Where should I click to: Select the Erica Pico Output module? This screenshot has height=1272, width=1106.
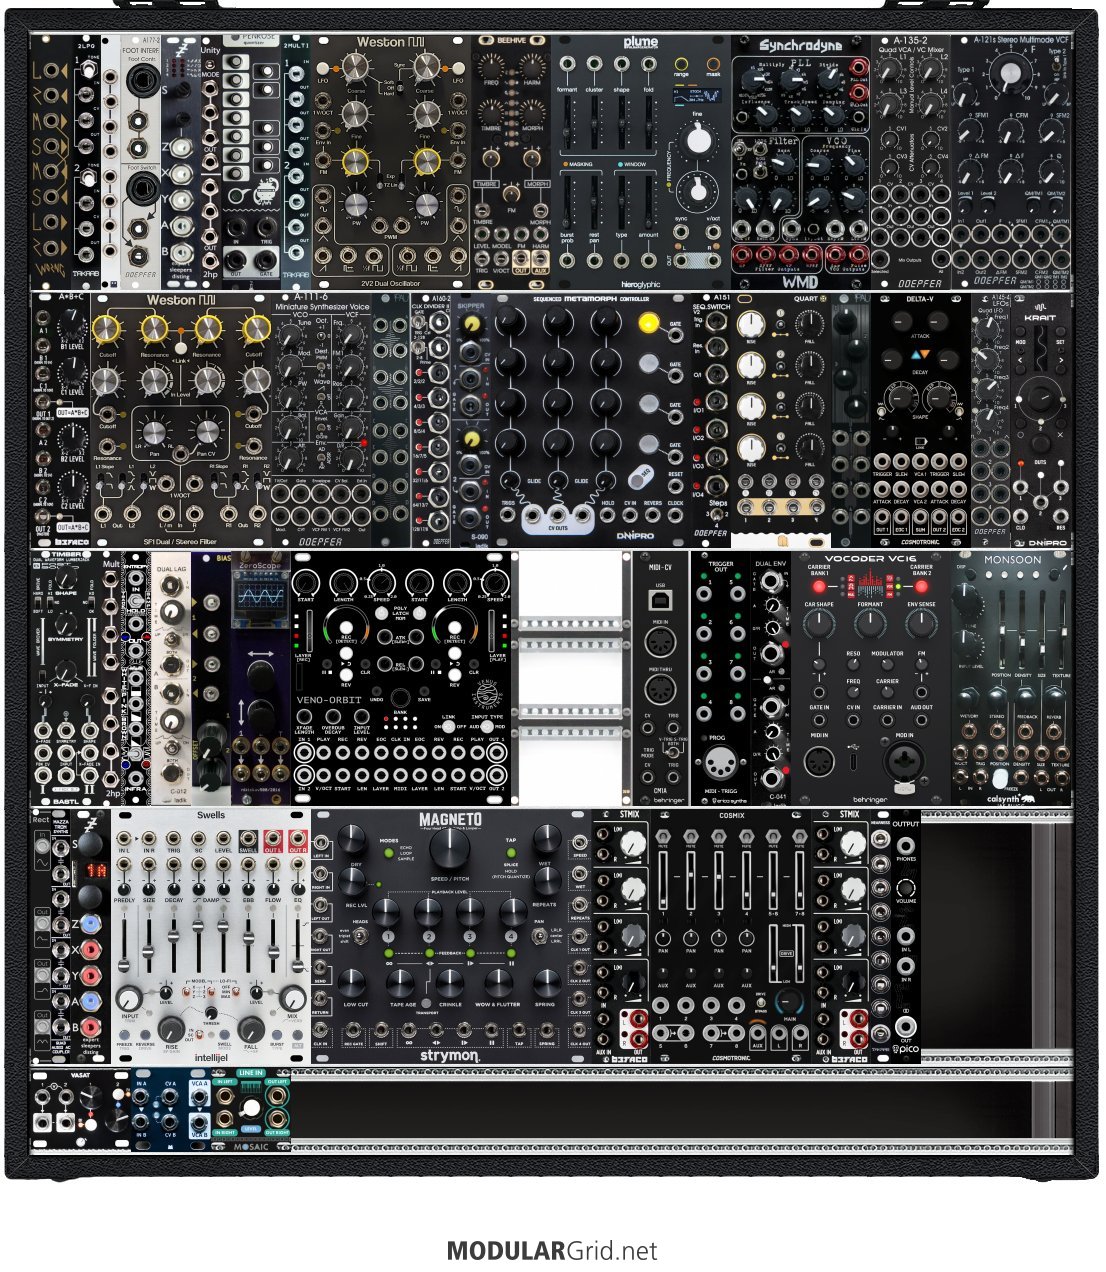[905, 937]
